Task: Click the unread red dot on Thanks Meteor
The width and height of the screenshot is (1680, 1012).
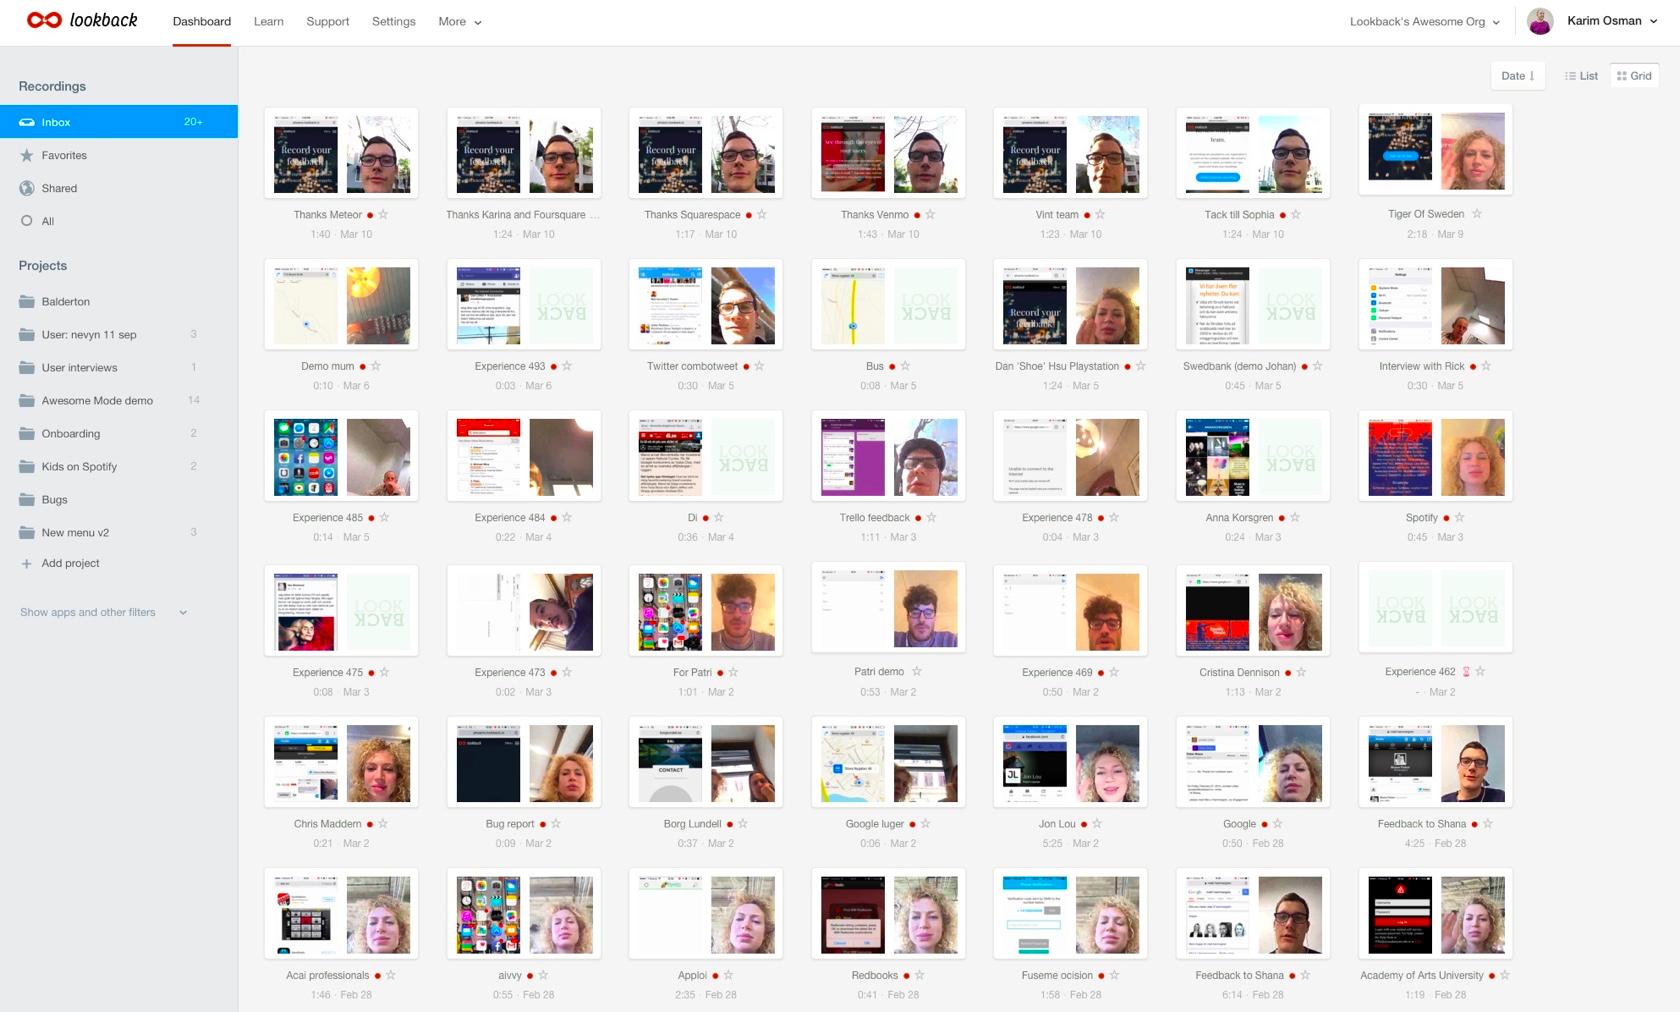Action: click(x=370, y=215)
